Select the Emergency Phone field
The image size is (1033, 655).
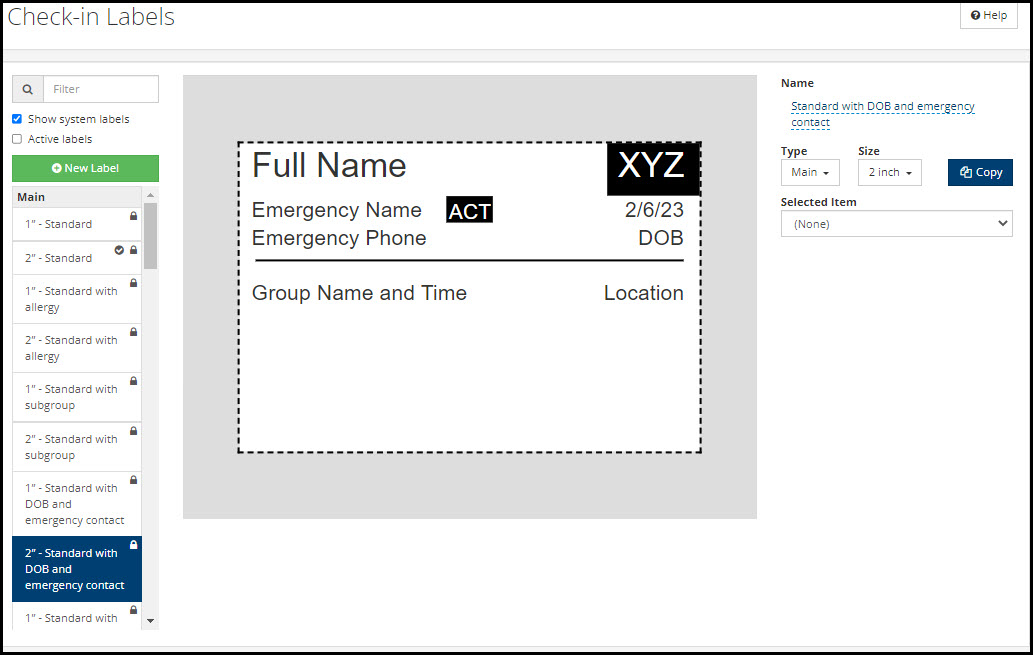pyautogui.click(x=339, y=238)
